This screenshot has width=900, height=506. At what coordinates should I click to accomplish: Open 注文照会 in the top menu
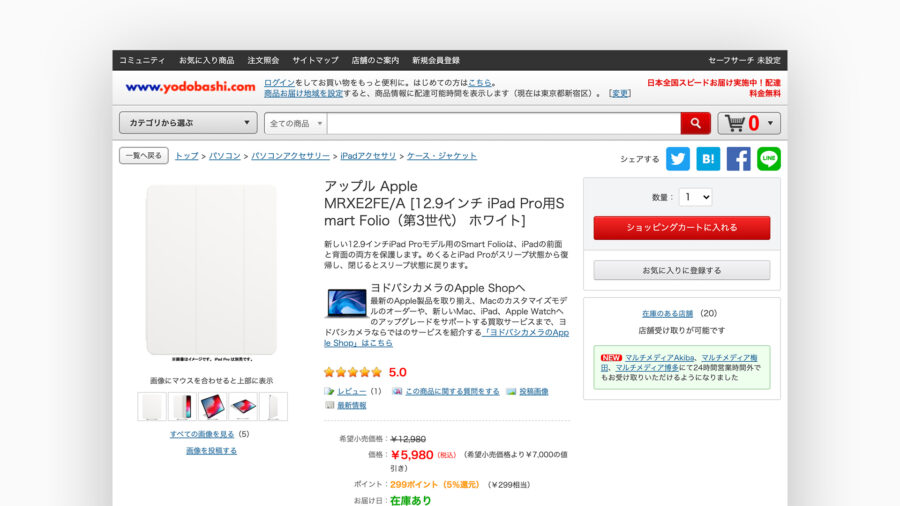pos(263,60)
